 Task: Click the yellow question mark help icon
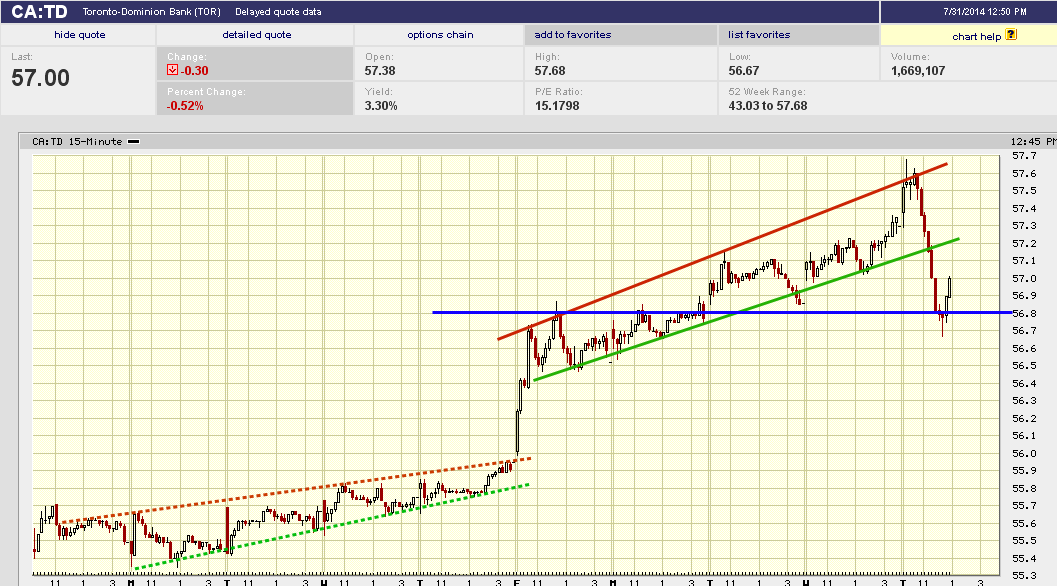(x=1010, y=34)
